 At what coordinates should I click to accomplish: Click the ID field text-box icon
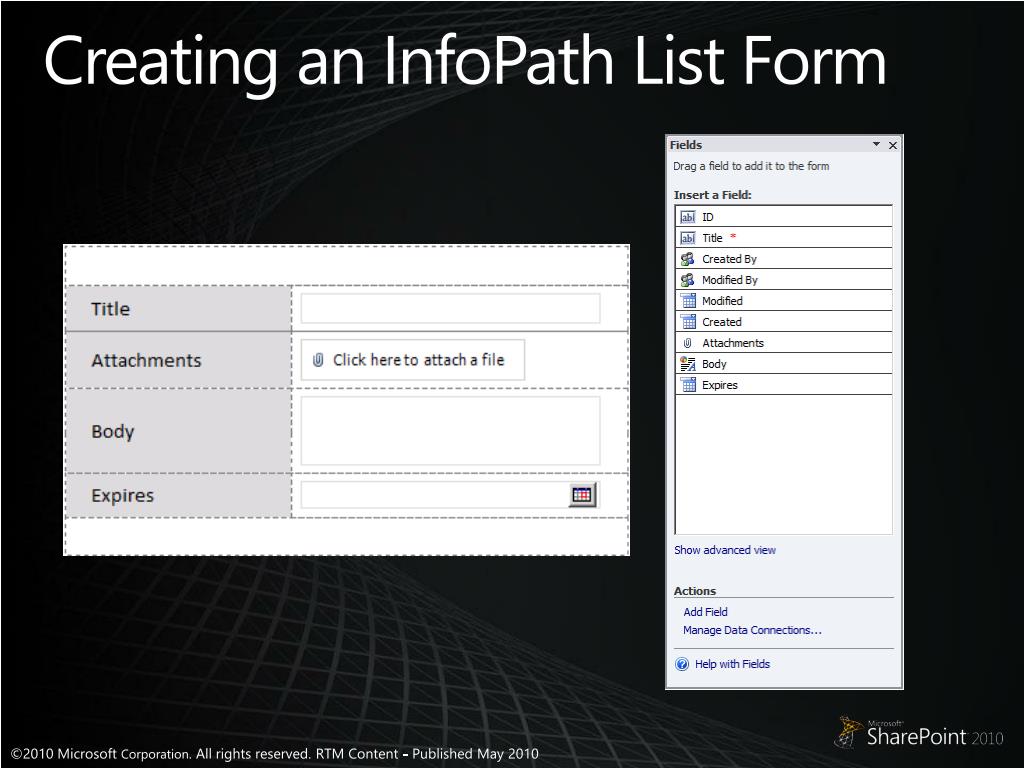[688, 217]
